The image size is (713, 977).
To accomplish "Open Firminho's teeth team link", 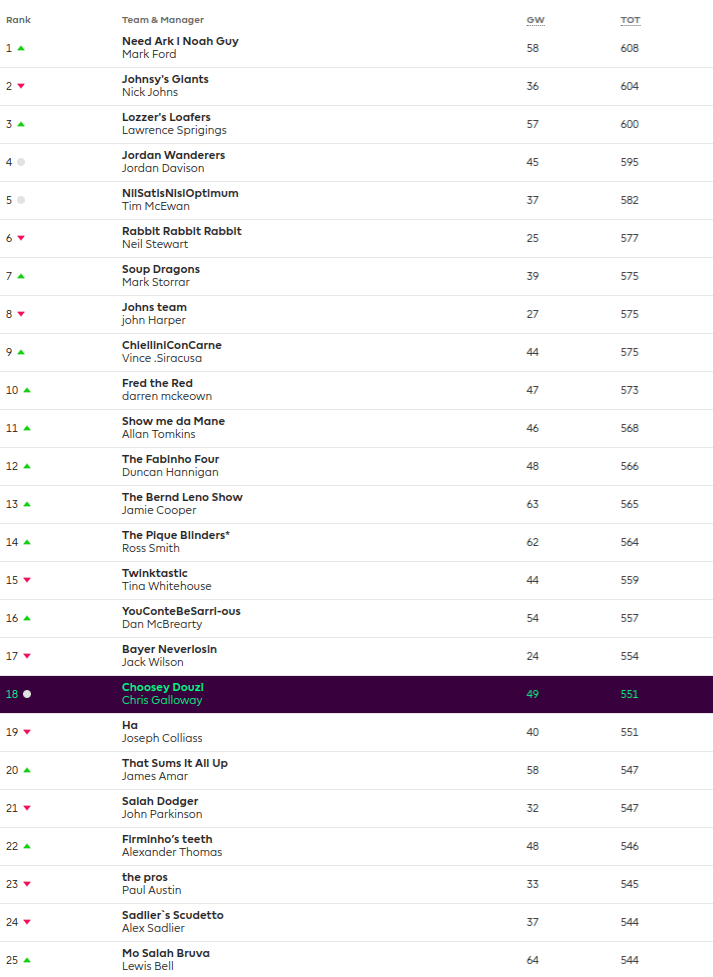I will pyautogui.click(x=167, y=839).
